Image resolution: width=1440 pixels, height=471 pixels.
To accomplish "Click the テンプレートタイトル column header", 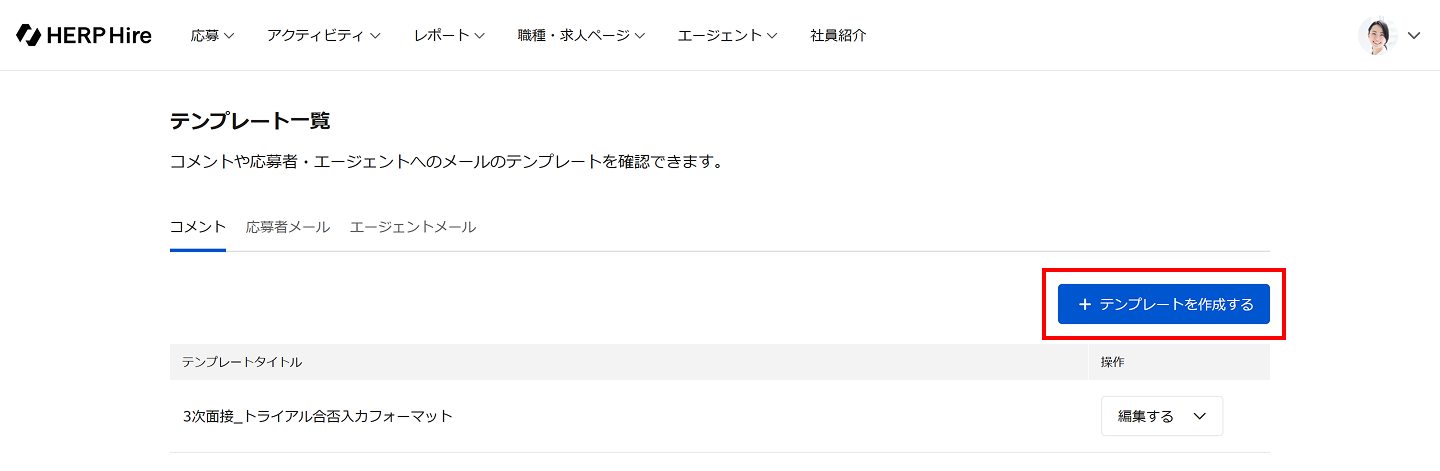I will click(242, 362).
